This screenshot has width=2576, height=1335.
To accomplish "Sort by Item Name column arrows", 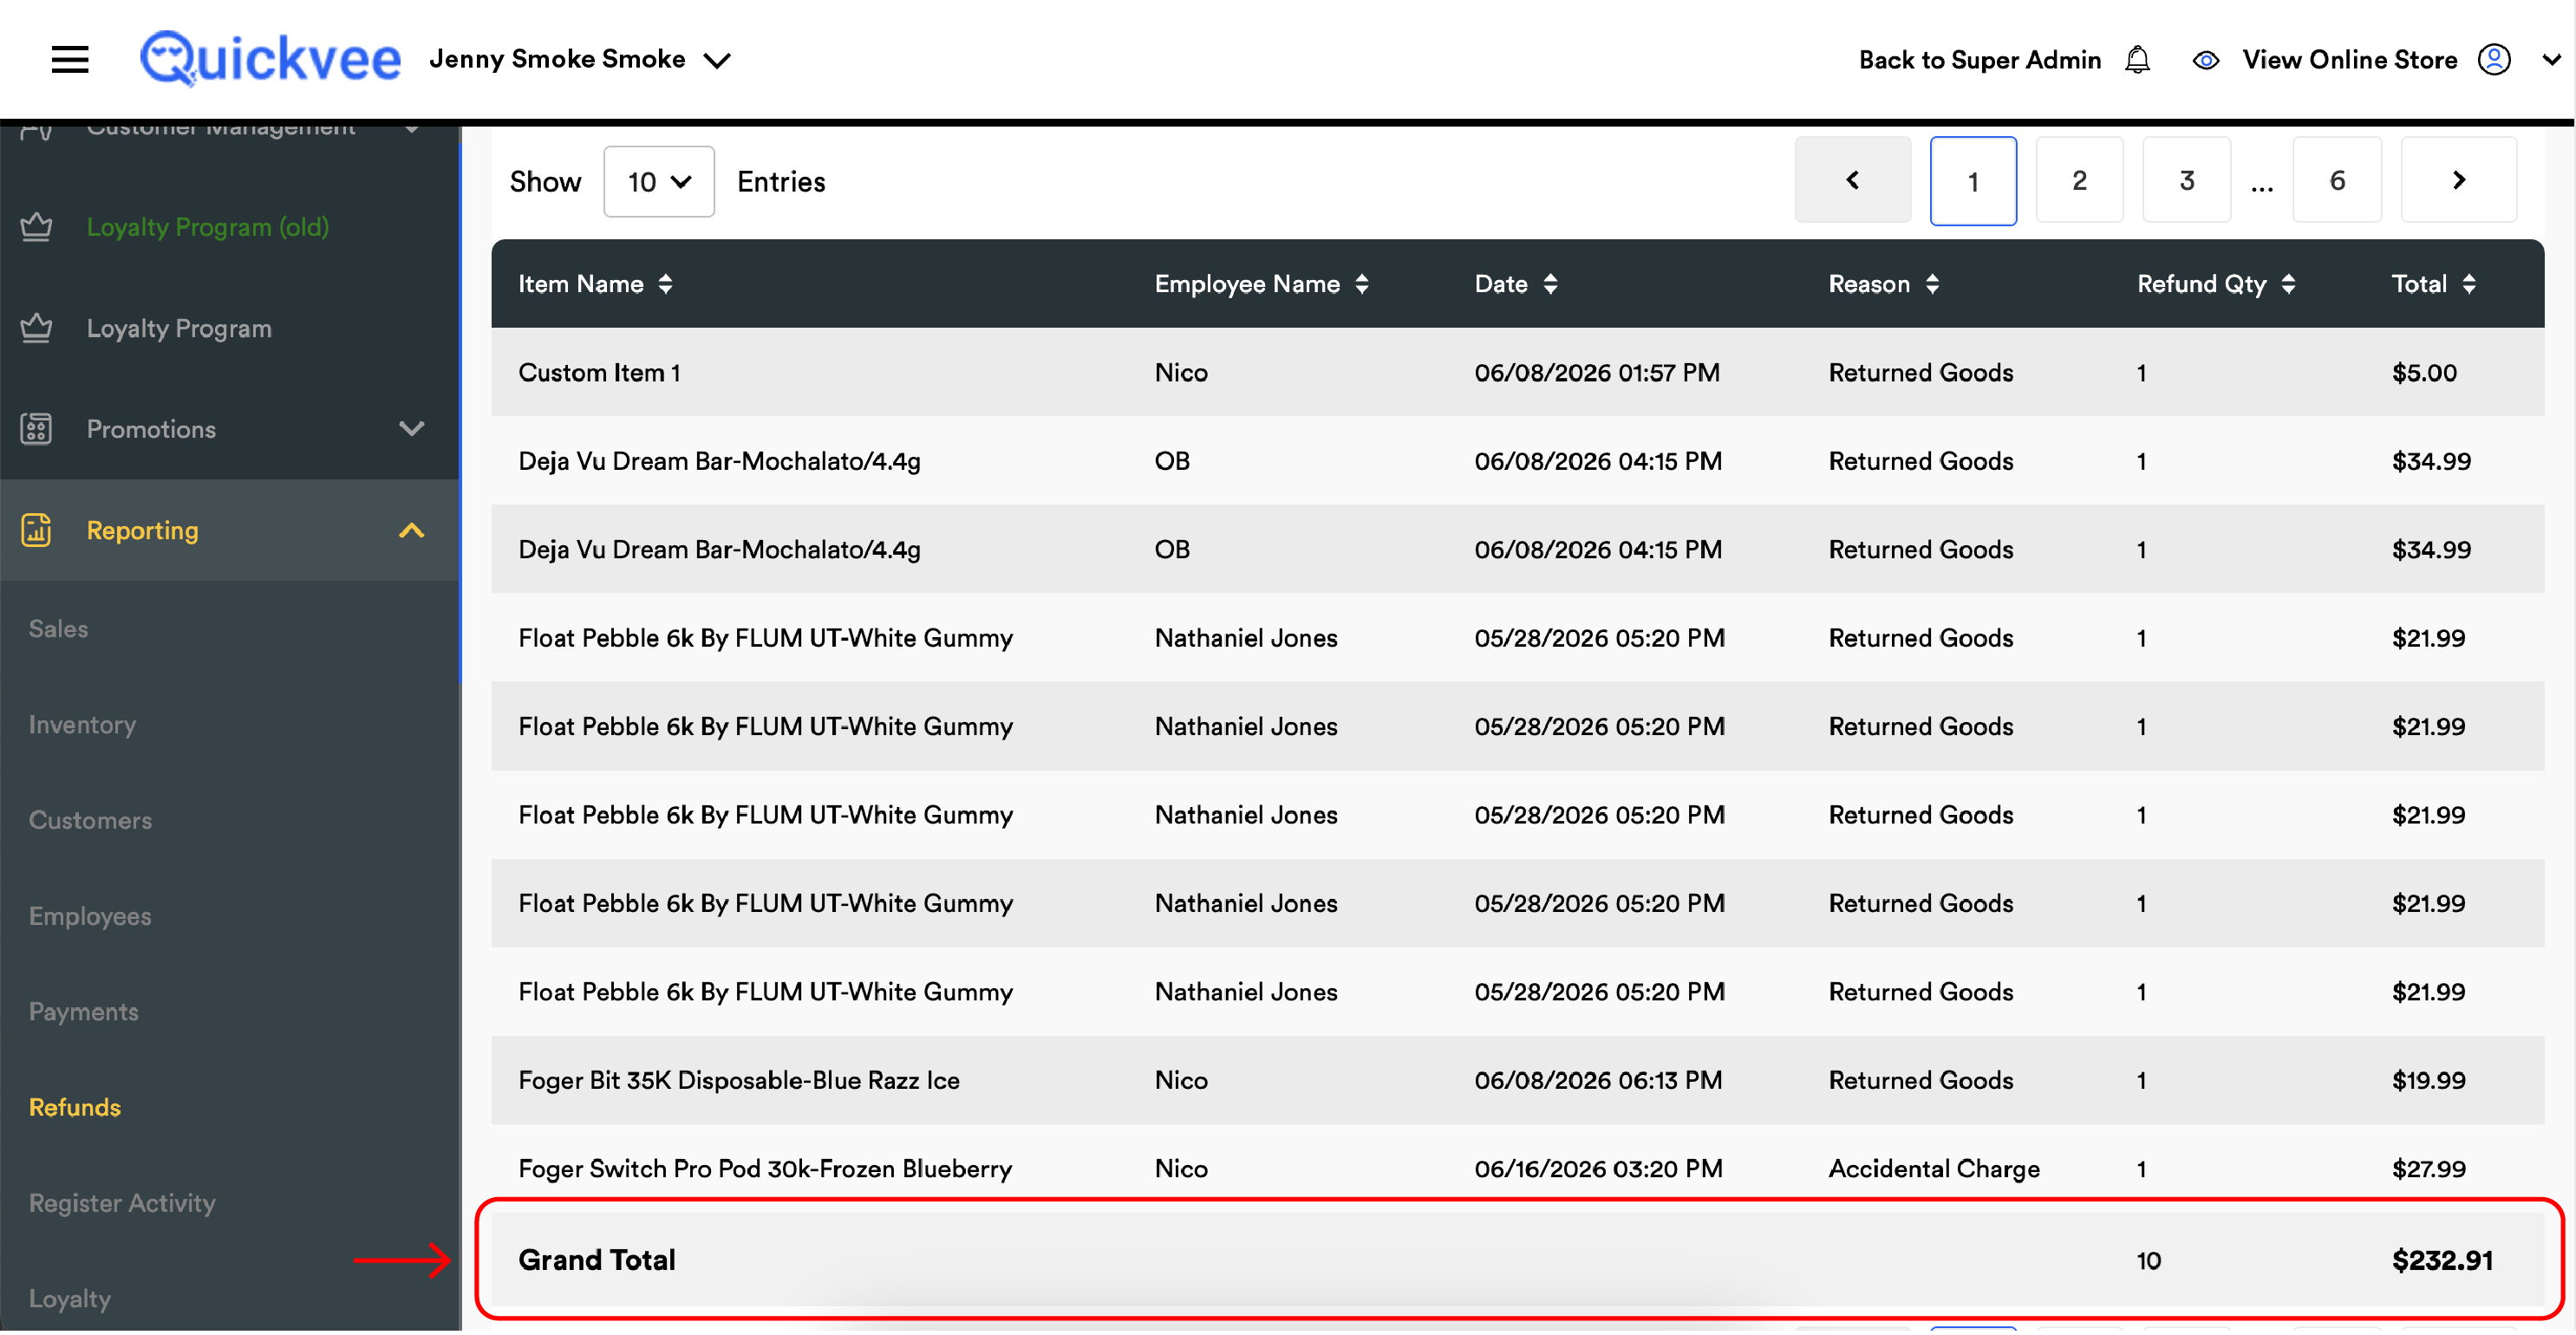I will click(665, 284).
